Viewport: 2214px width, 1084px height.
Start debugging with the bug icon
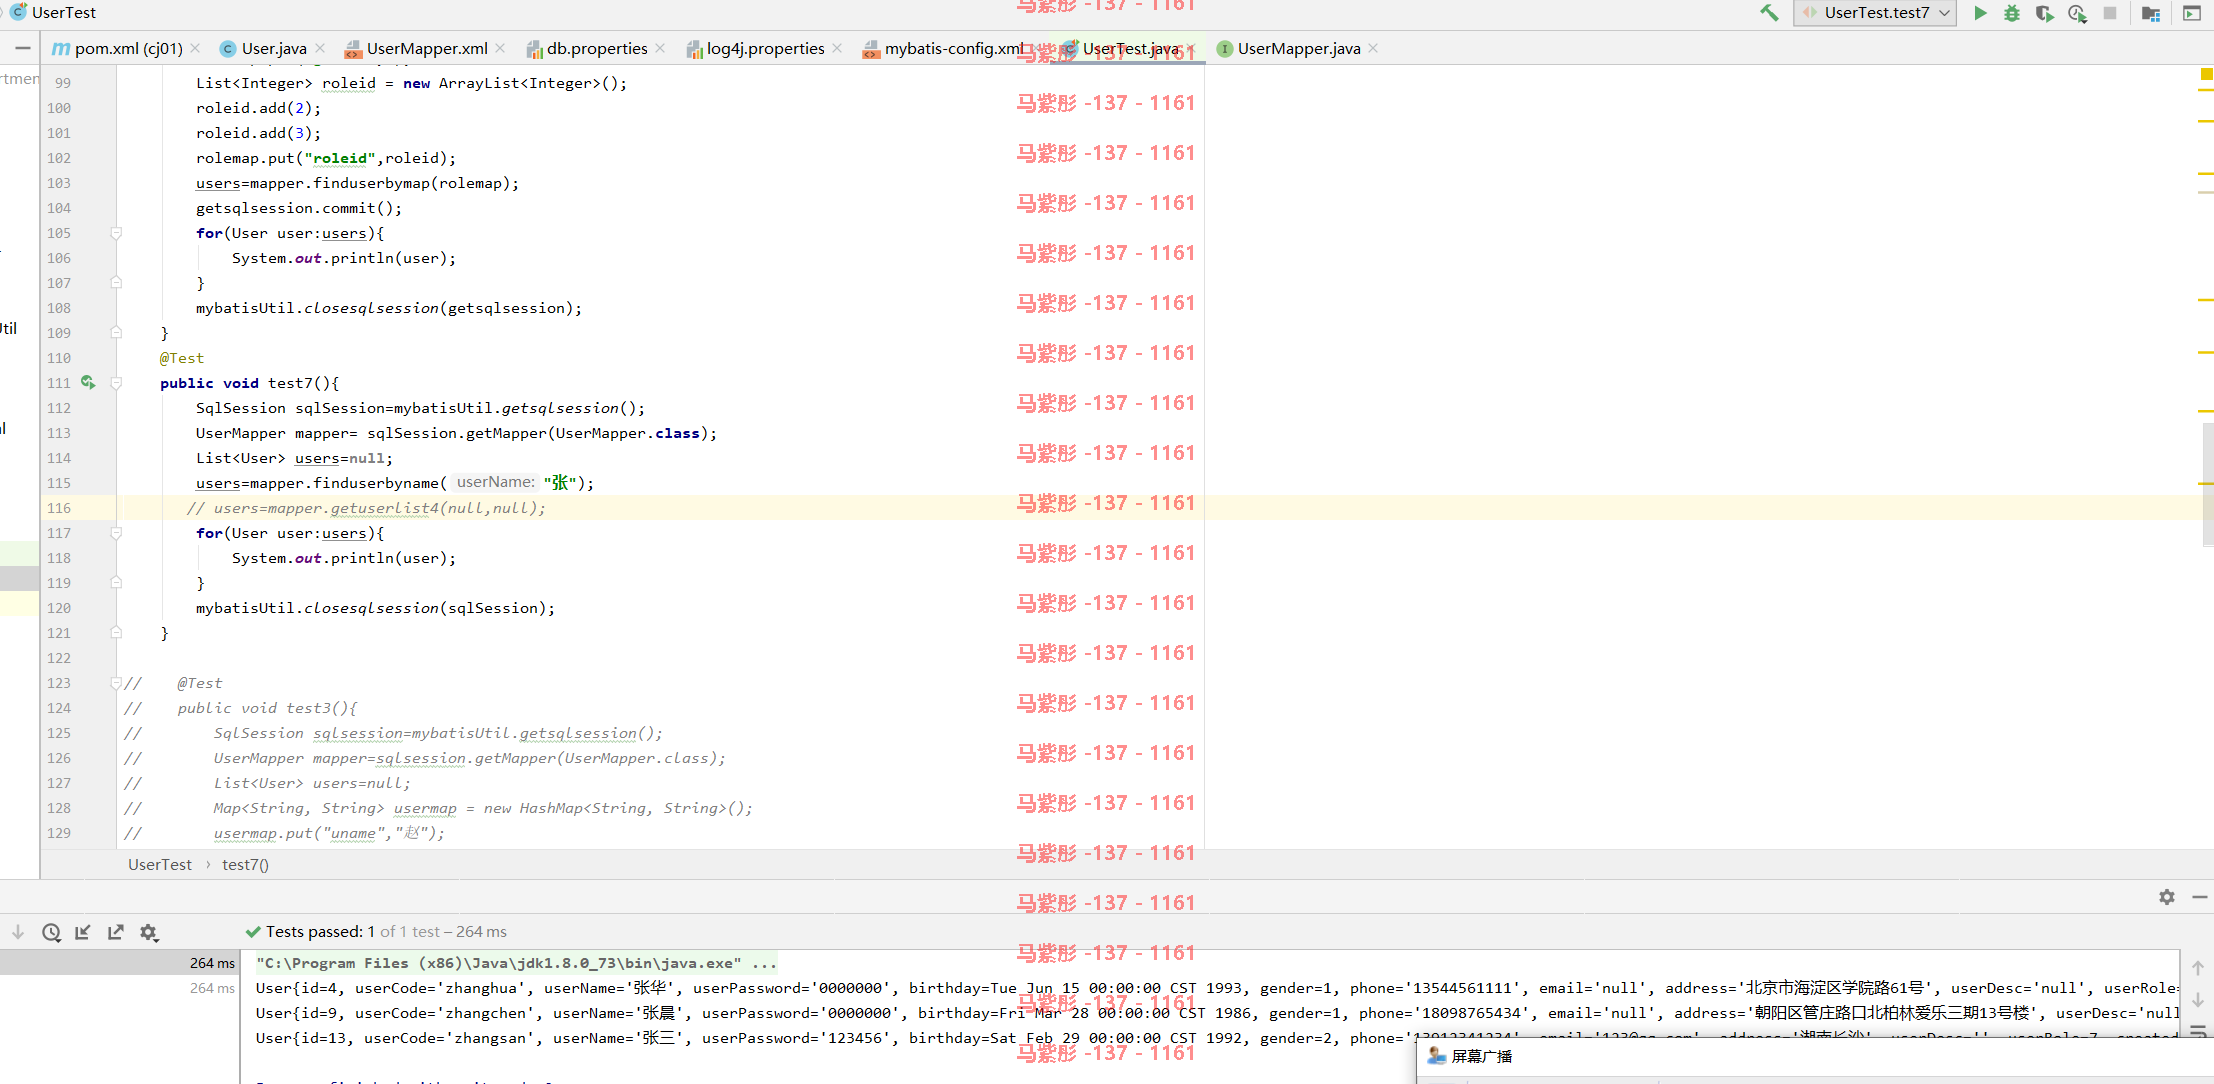[2012, 13]
